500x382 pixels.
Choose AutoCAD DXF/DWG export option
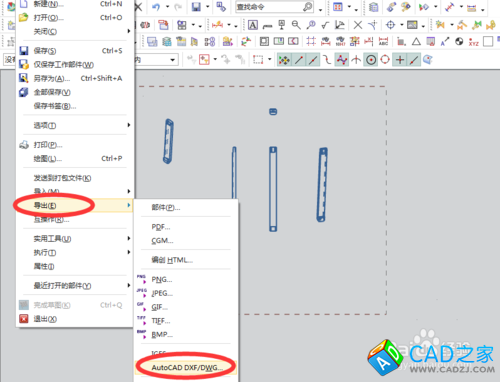tap(187, 368)
